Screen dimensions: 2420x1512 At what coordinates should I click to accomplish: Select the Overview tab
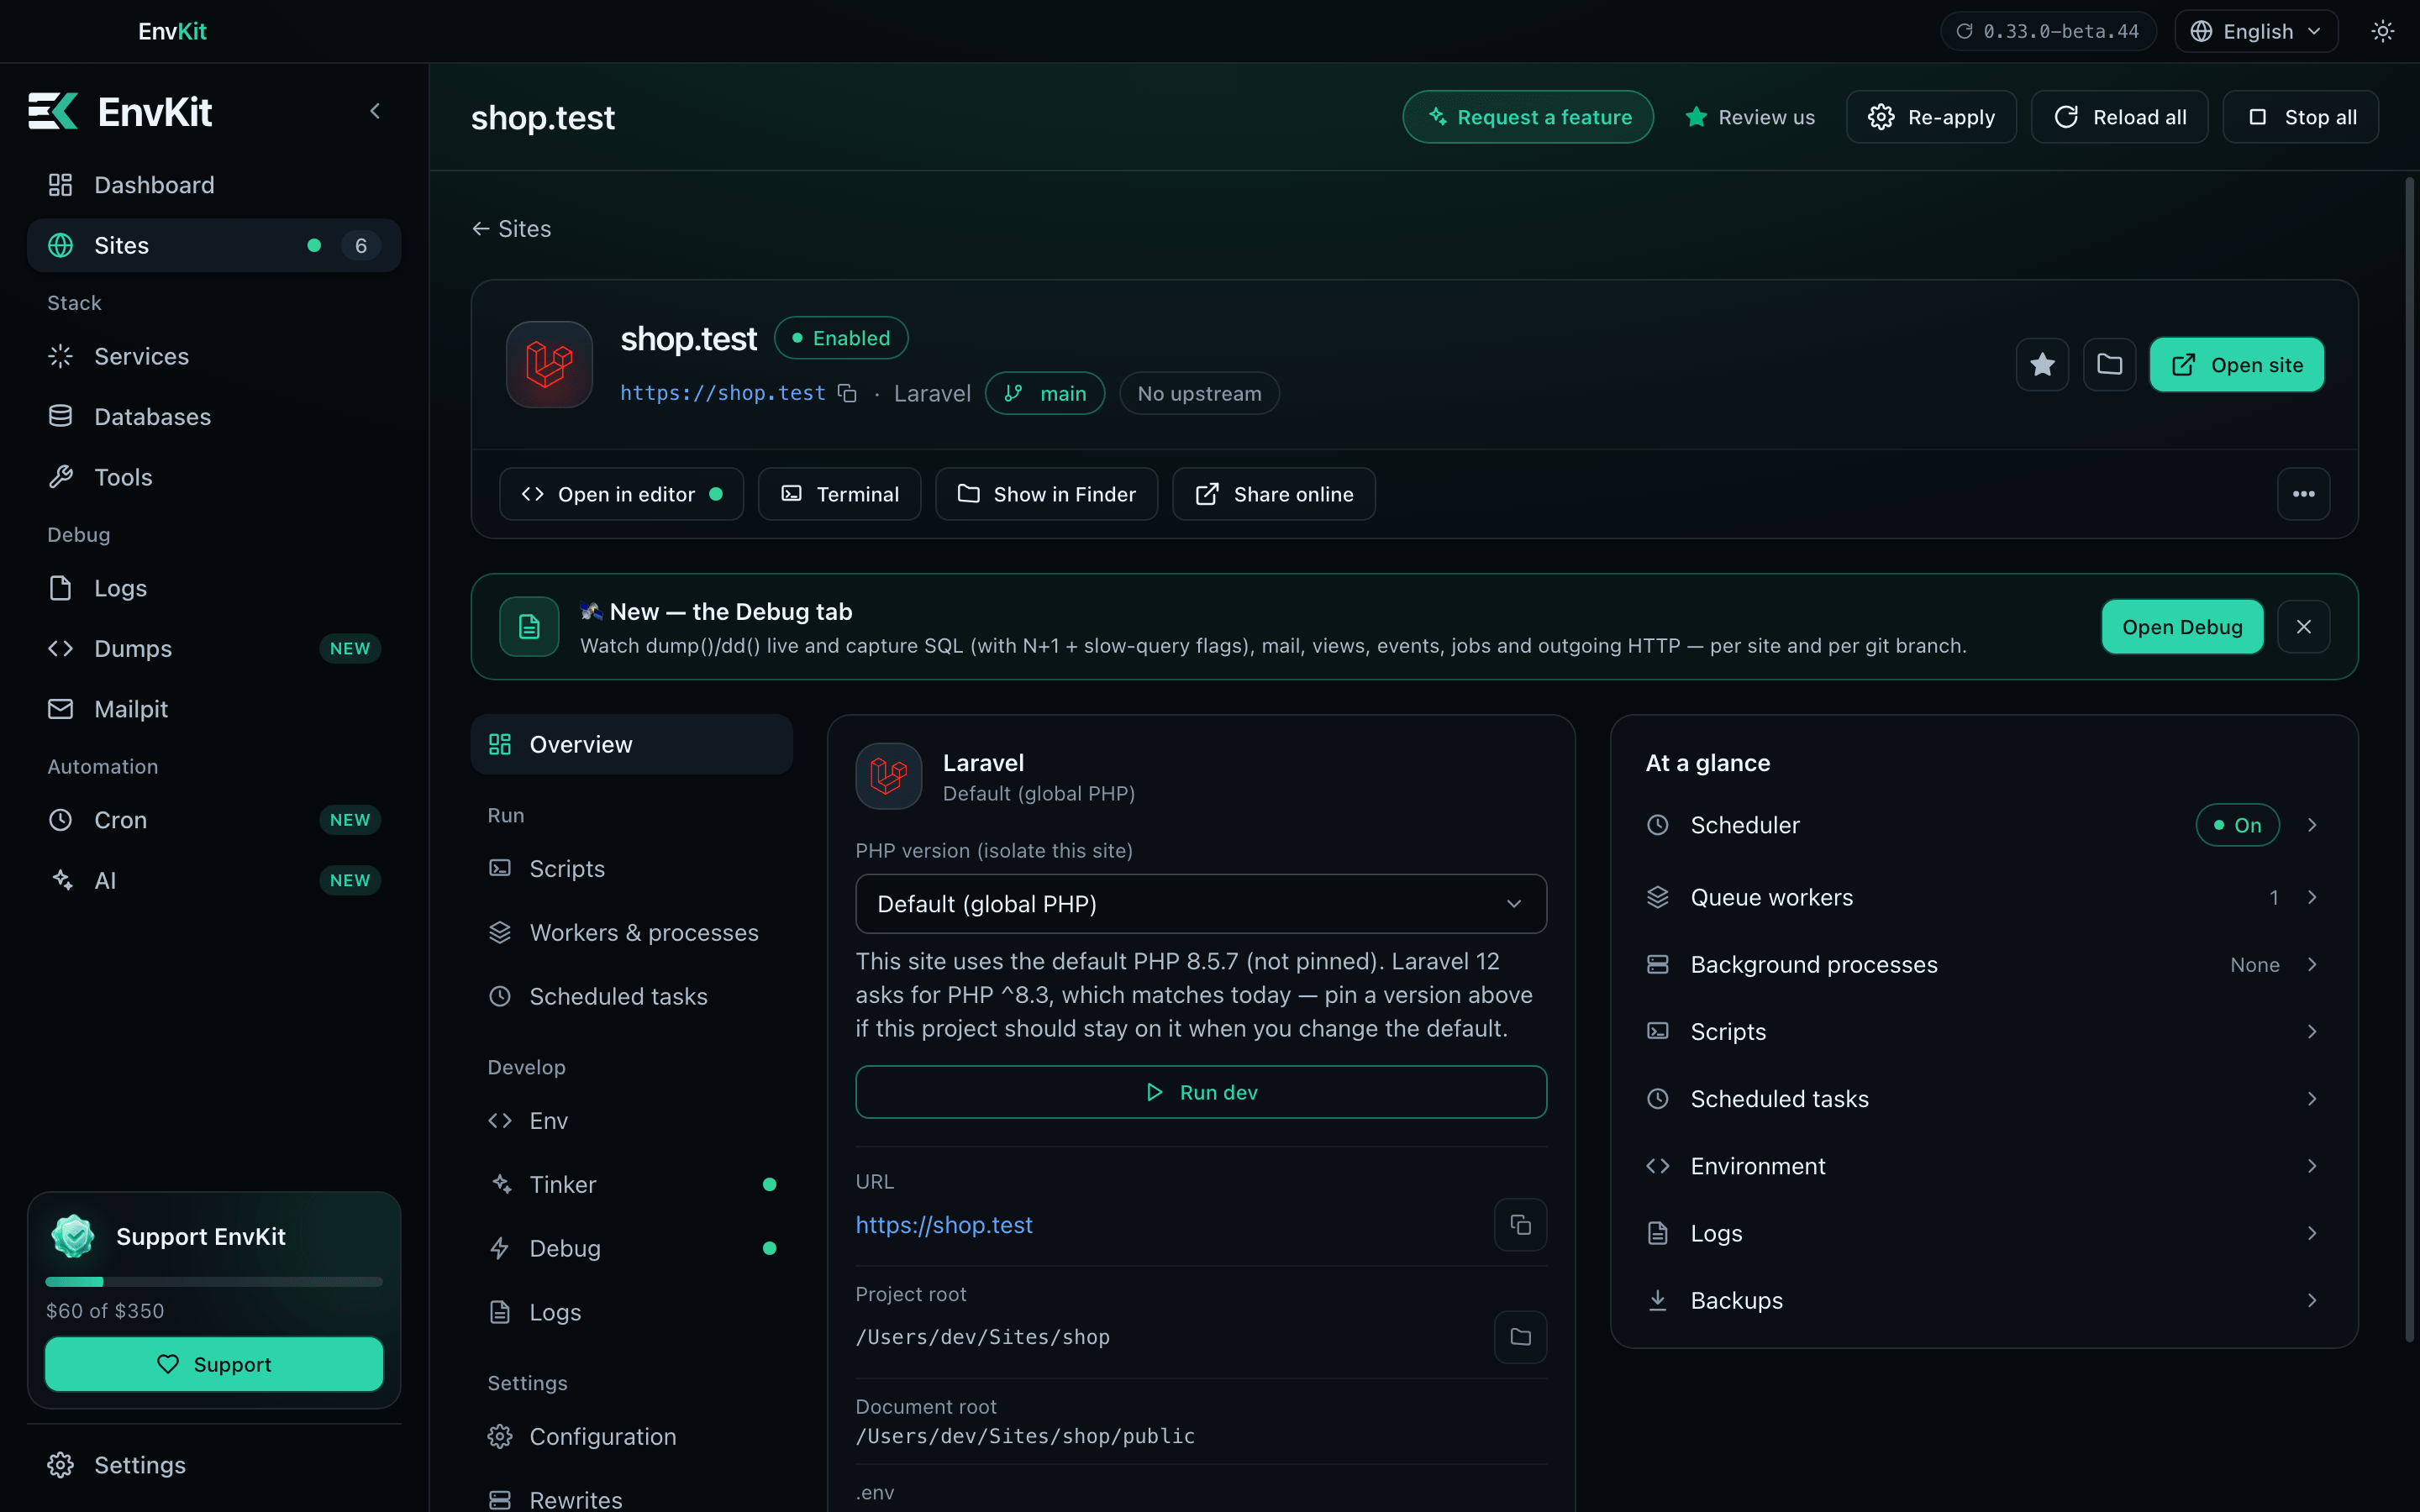click(x=632, y=744)
